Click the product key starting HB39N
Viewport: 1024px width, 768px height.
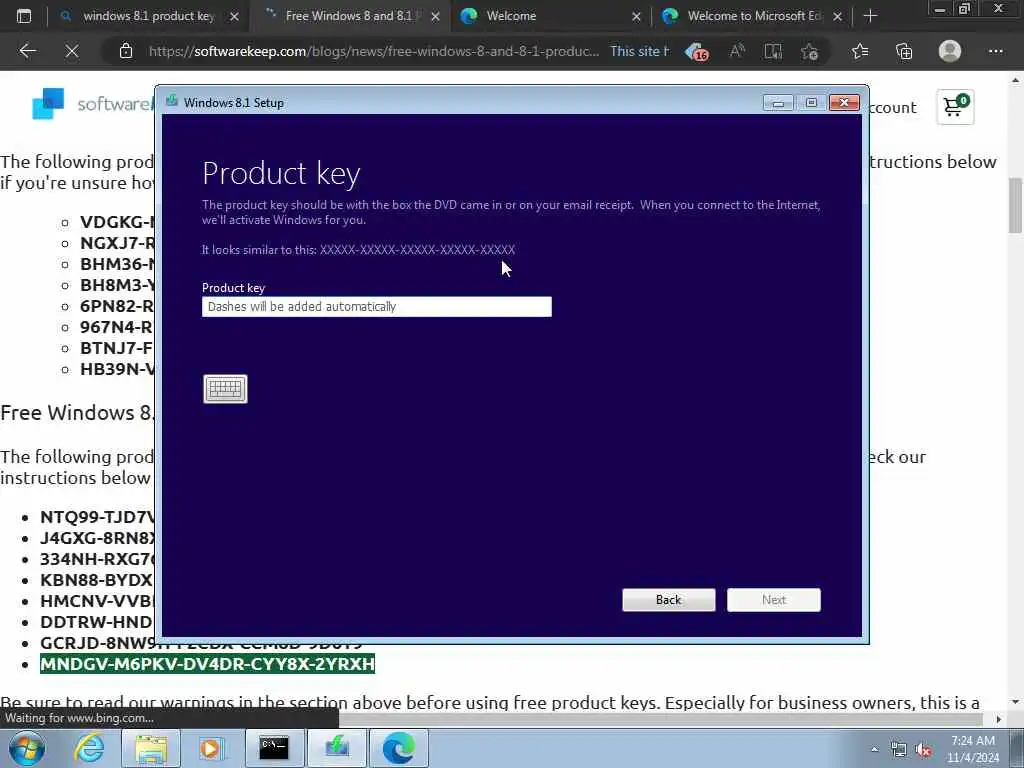tap(117, 369)
